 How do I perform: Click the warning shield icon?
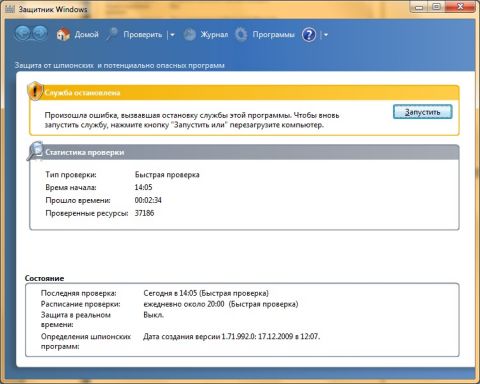(35, 91)
